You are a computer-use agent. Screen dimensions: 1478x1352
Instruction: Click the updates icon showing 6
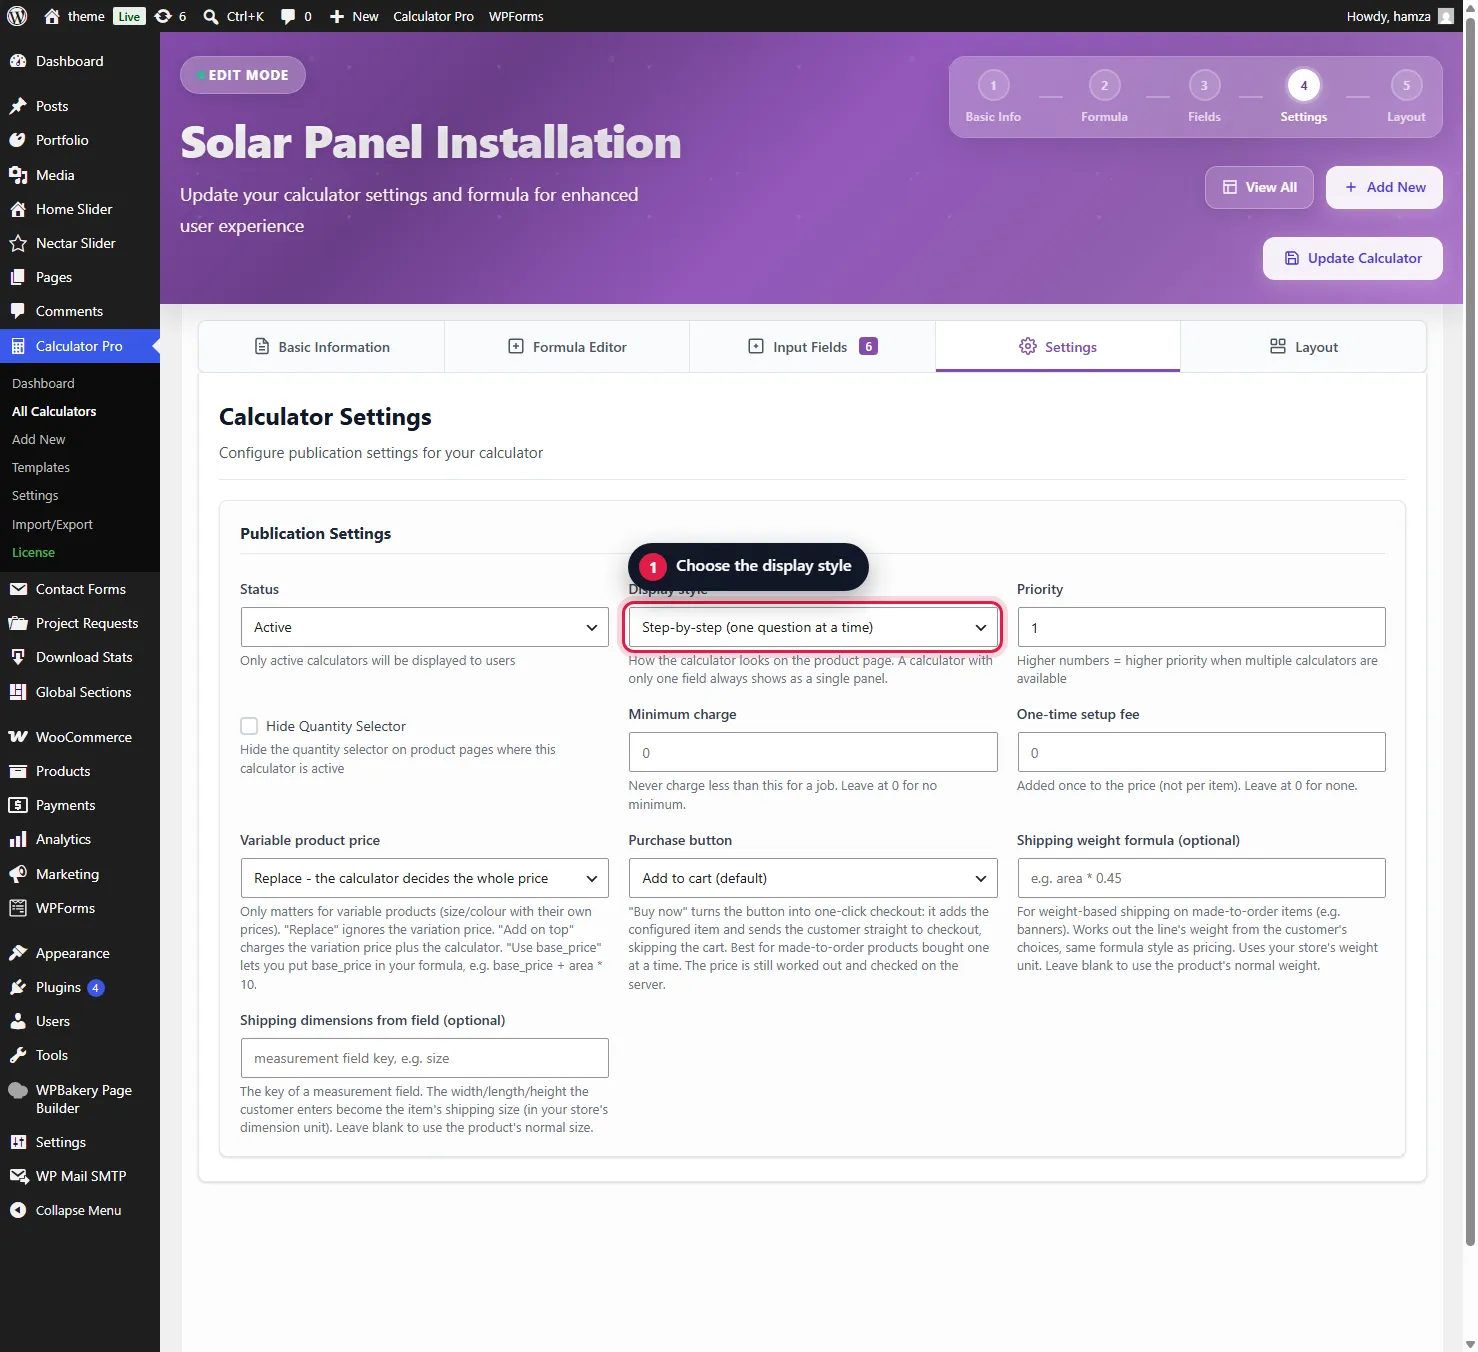point(163,16)
